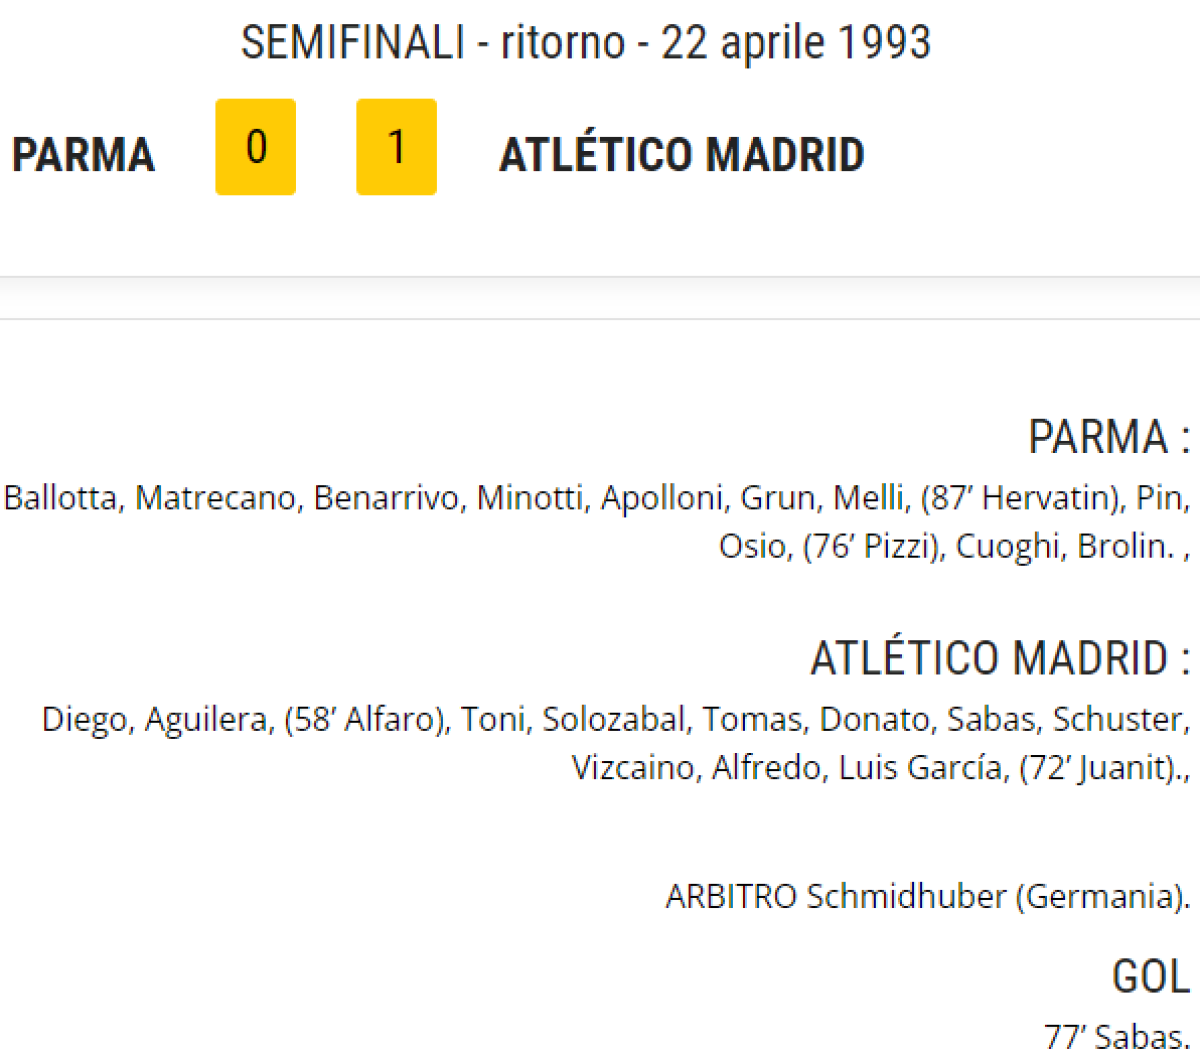This screenshot has height=1055, width=1200.
Task: Click the name Ballotta in Parma lineup
Action: coord(60,498)
